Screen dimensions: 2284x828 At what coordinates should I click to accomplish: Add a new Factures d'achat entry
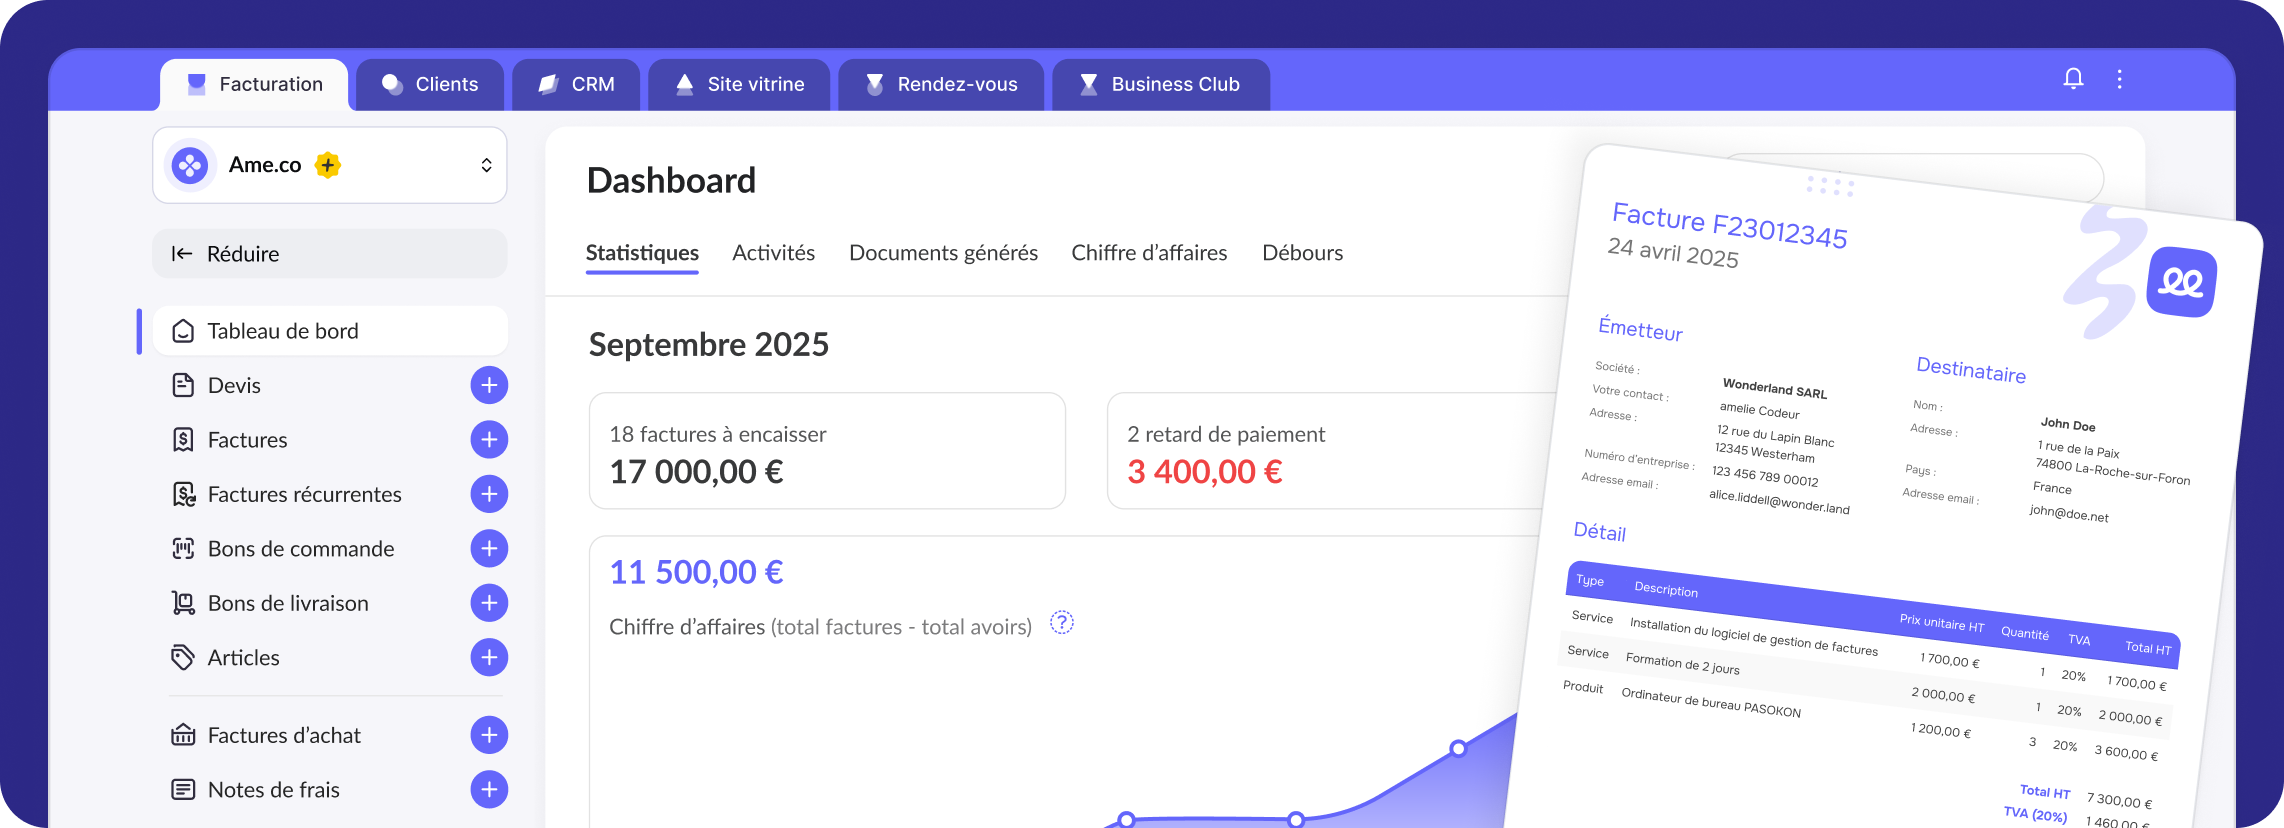pos(489,735)
